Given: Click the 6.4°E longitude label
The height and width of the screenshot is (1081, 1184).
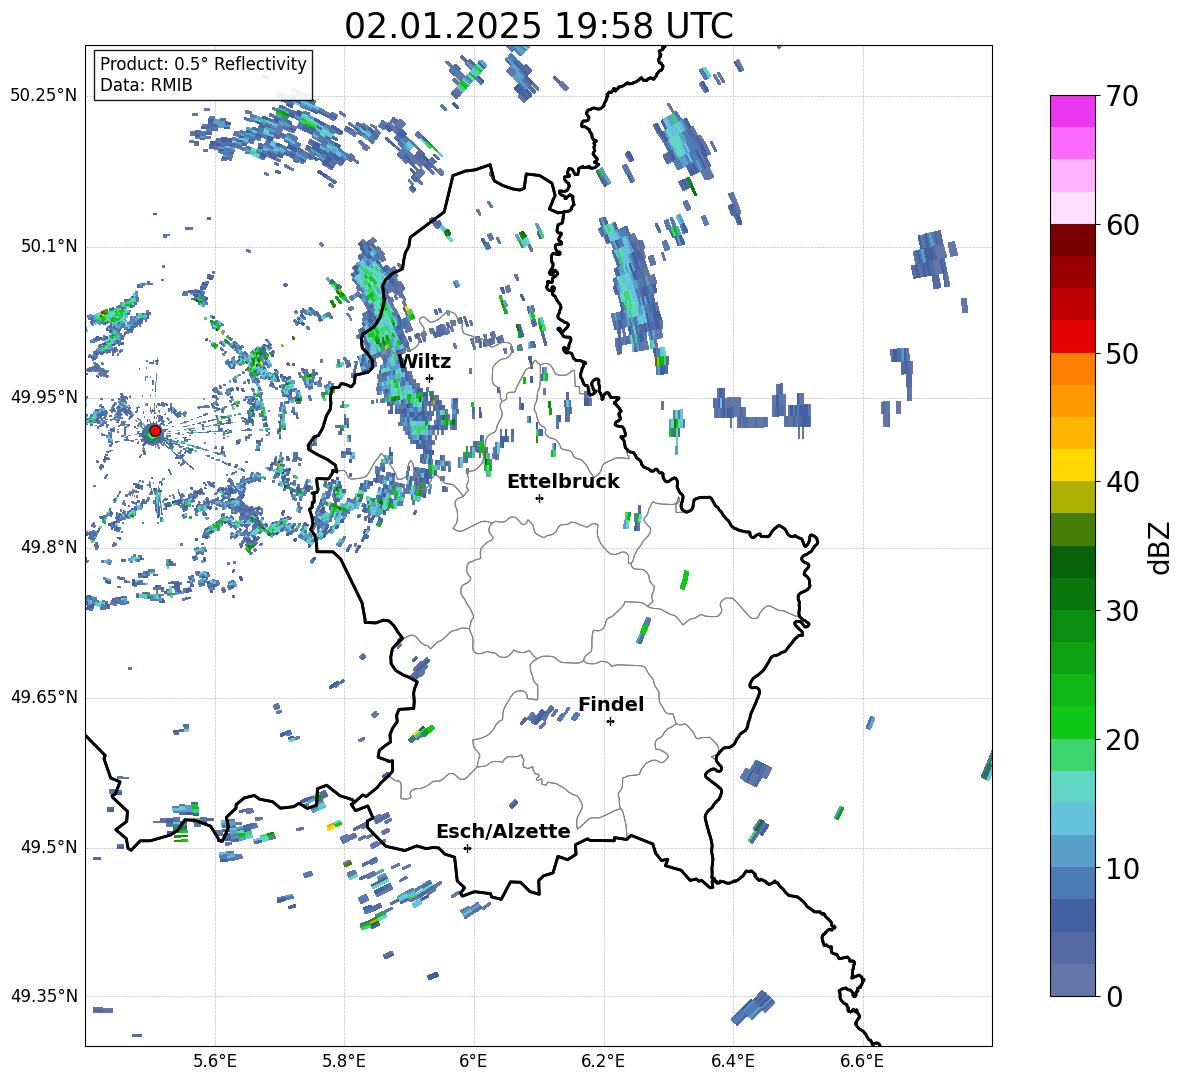Looking at the screenshot, I should [x=732, y=1061].
